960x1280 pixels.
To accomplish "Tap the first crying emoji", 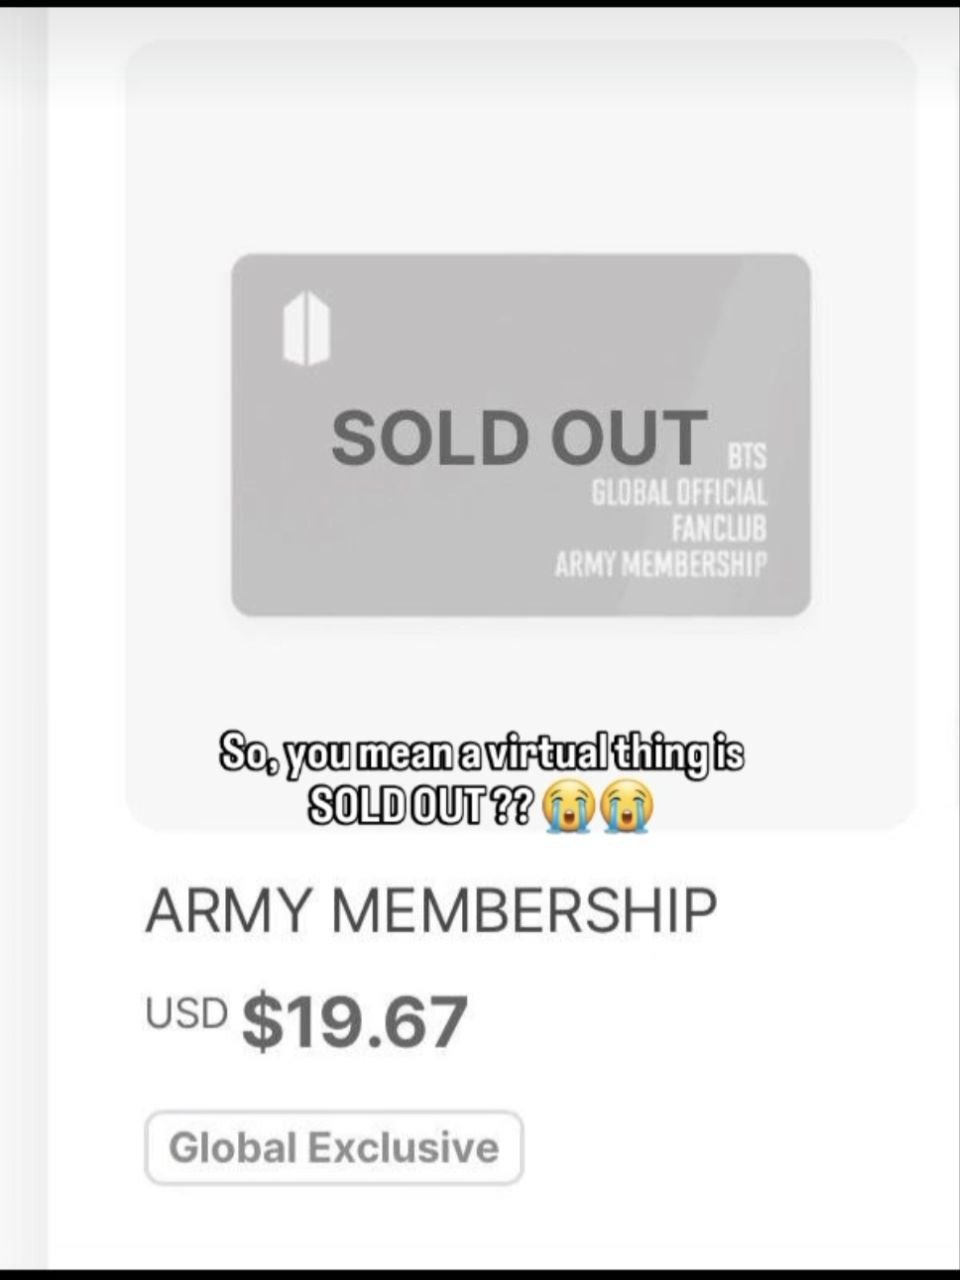I will tap(567, 808).
